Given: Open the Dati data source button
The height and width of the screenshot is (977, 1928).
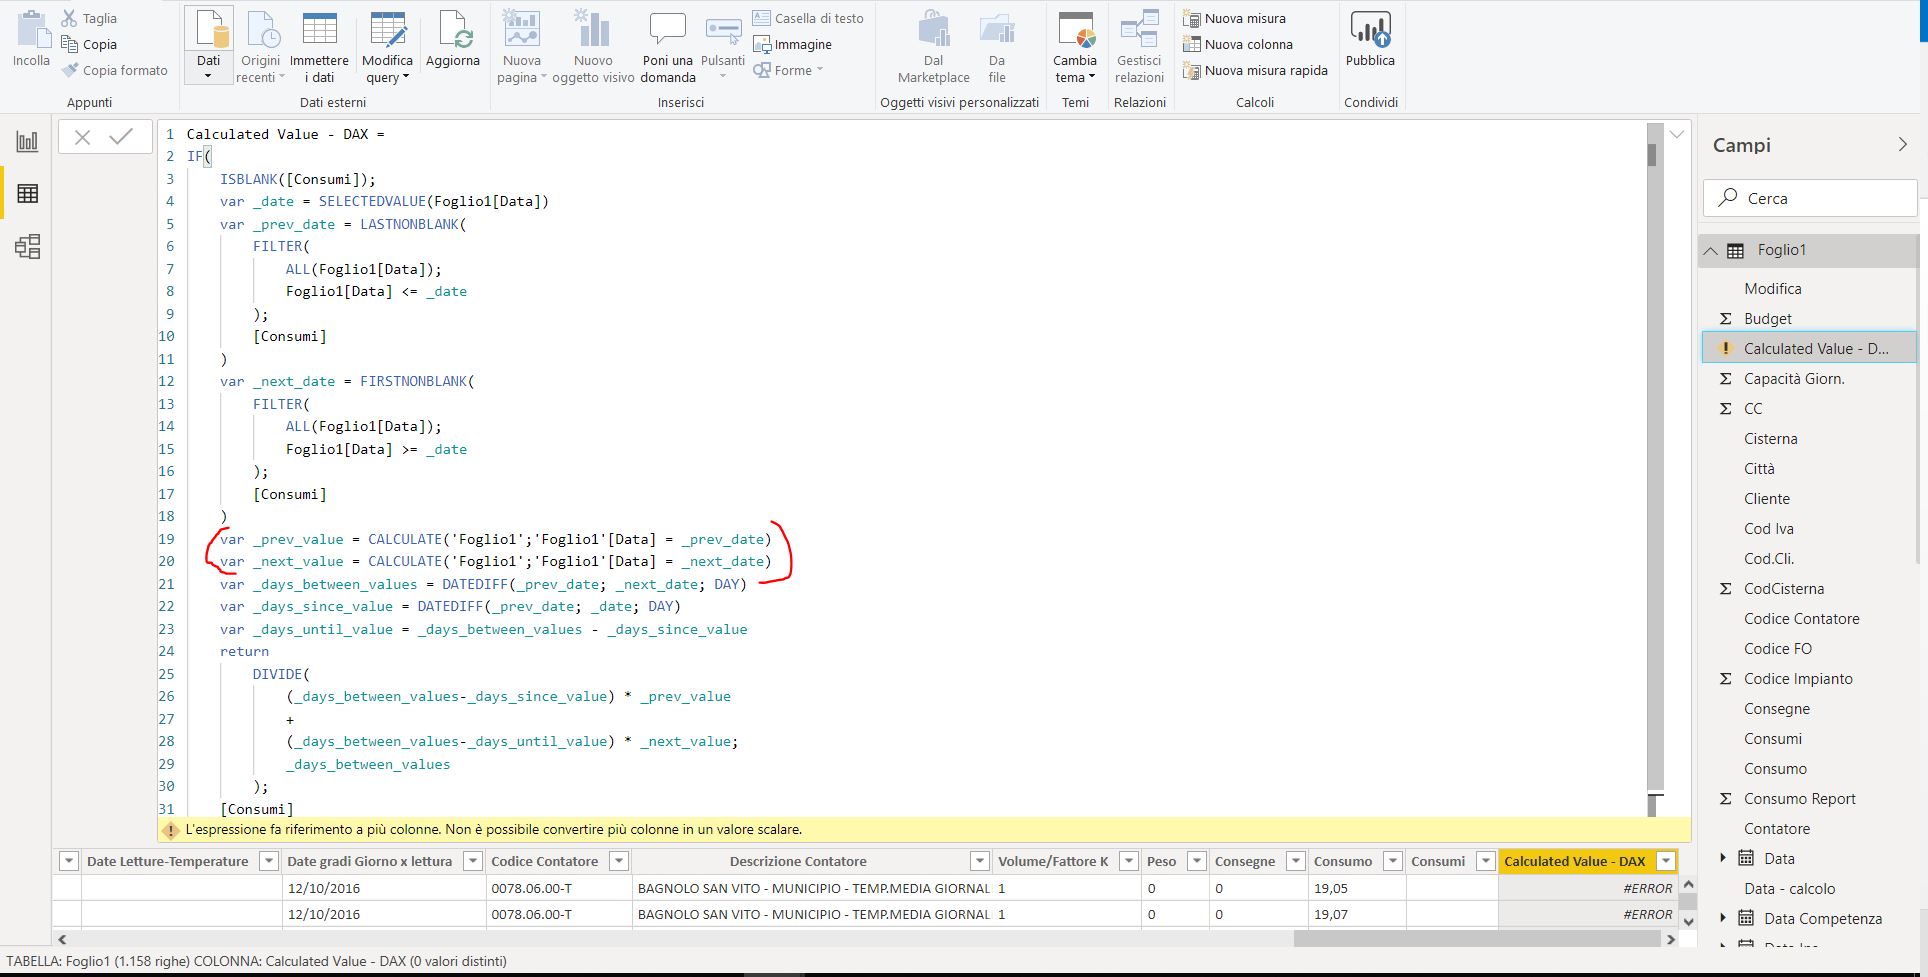Looking at the screenshot, I should pos(209,44).
